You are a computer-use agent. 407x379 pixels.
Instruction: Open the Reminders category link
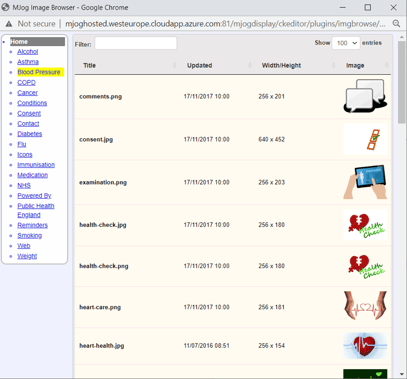pos(32,225)
